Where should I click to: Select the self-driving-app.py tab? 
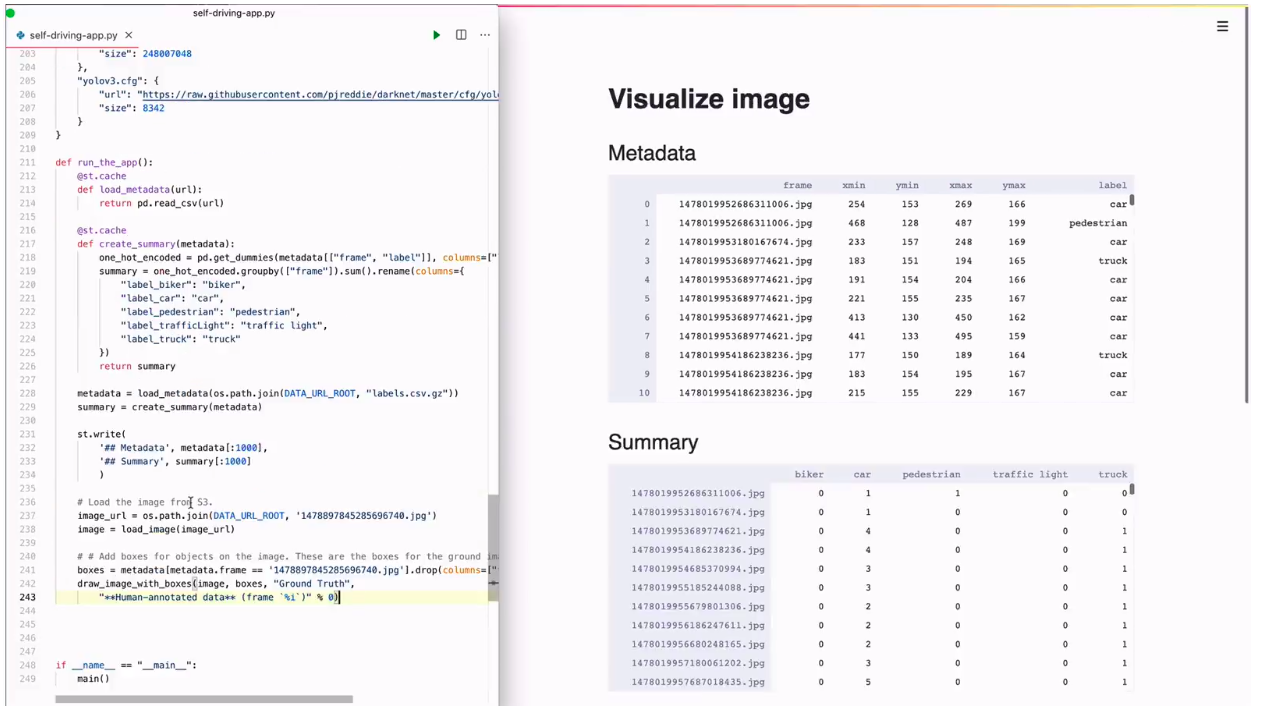[70, 35]
